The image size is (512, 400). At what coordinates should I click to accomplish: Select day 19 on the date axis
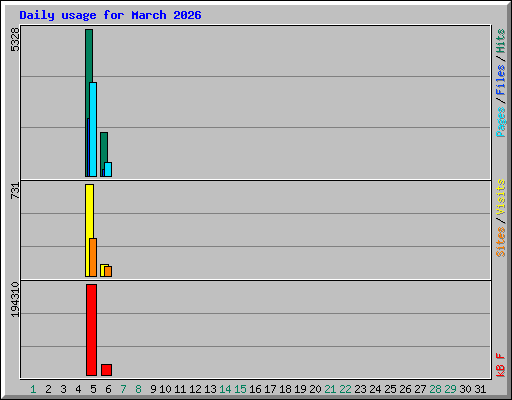300,389
